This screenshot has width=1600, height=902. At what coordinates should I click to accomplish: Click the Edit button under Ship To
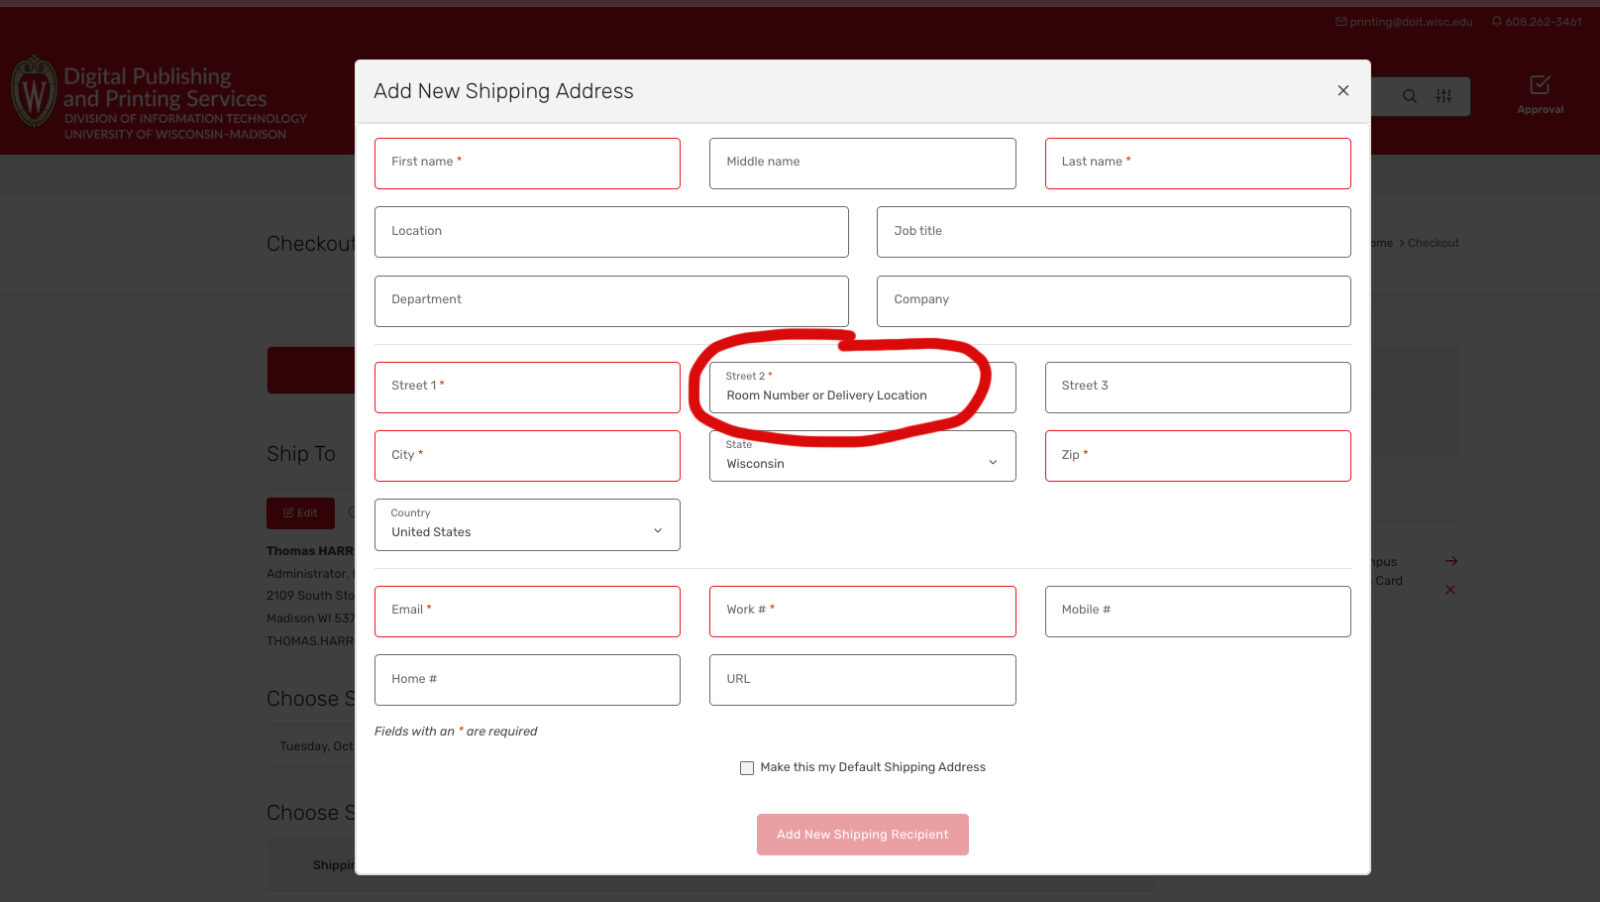301,513
